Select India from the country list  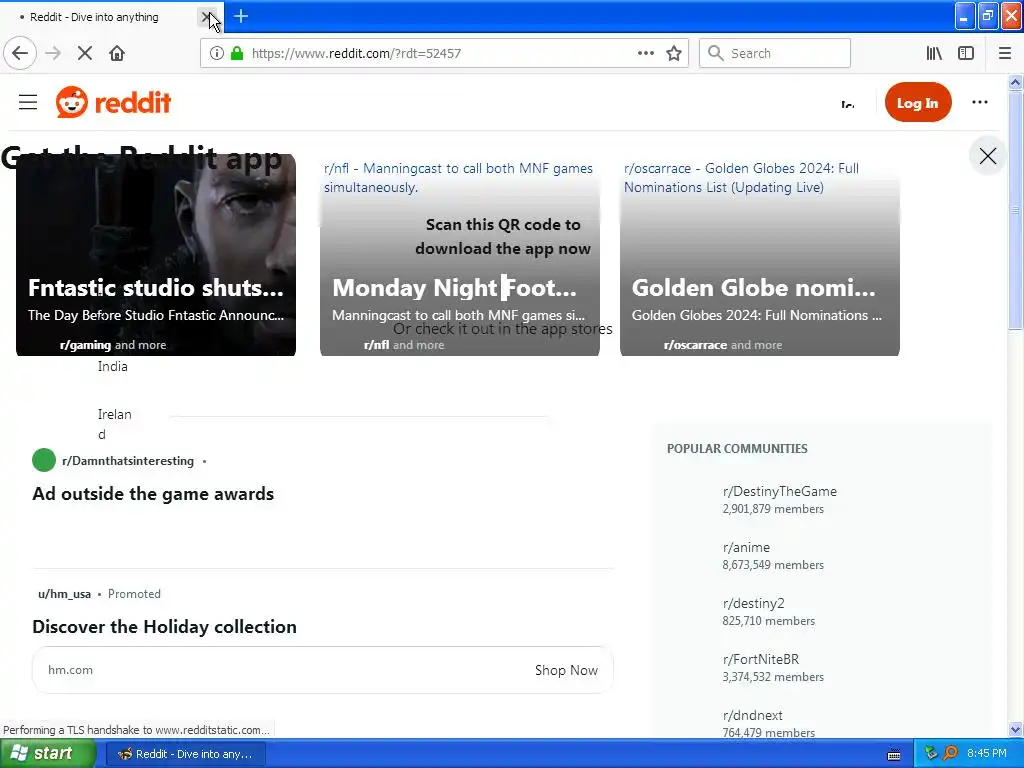point(112,366)
